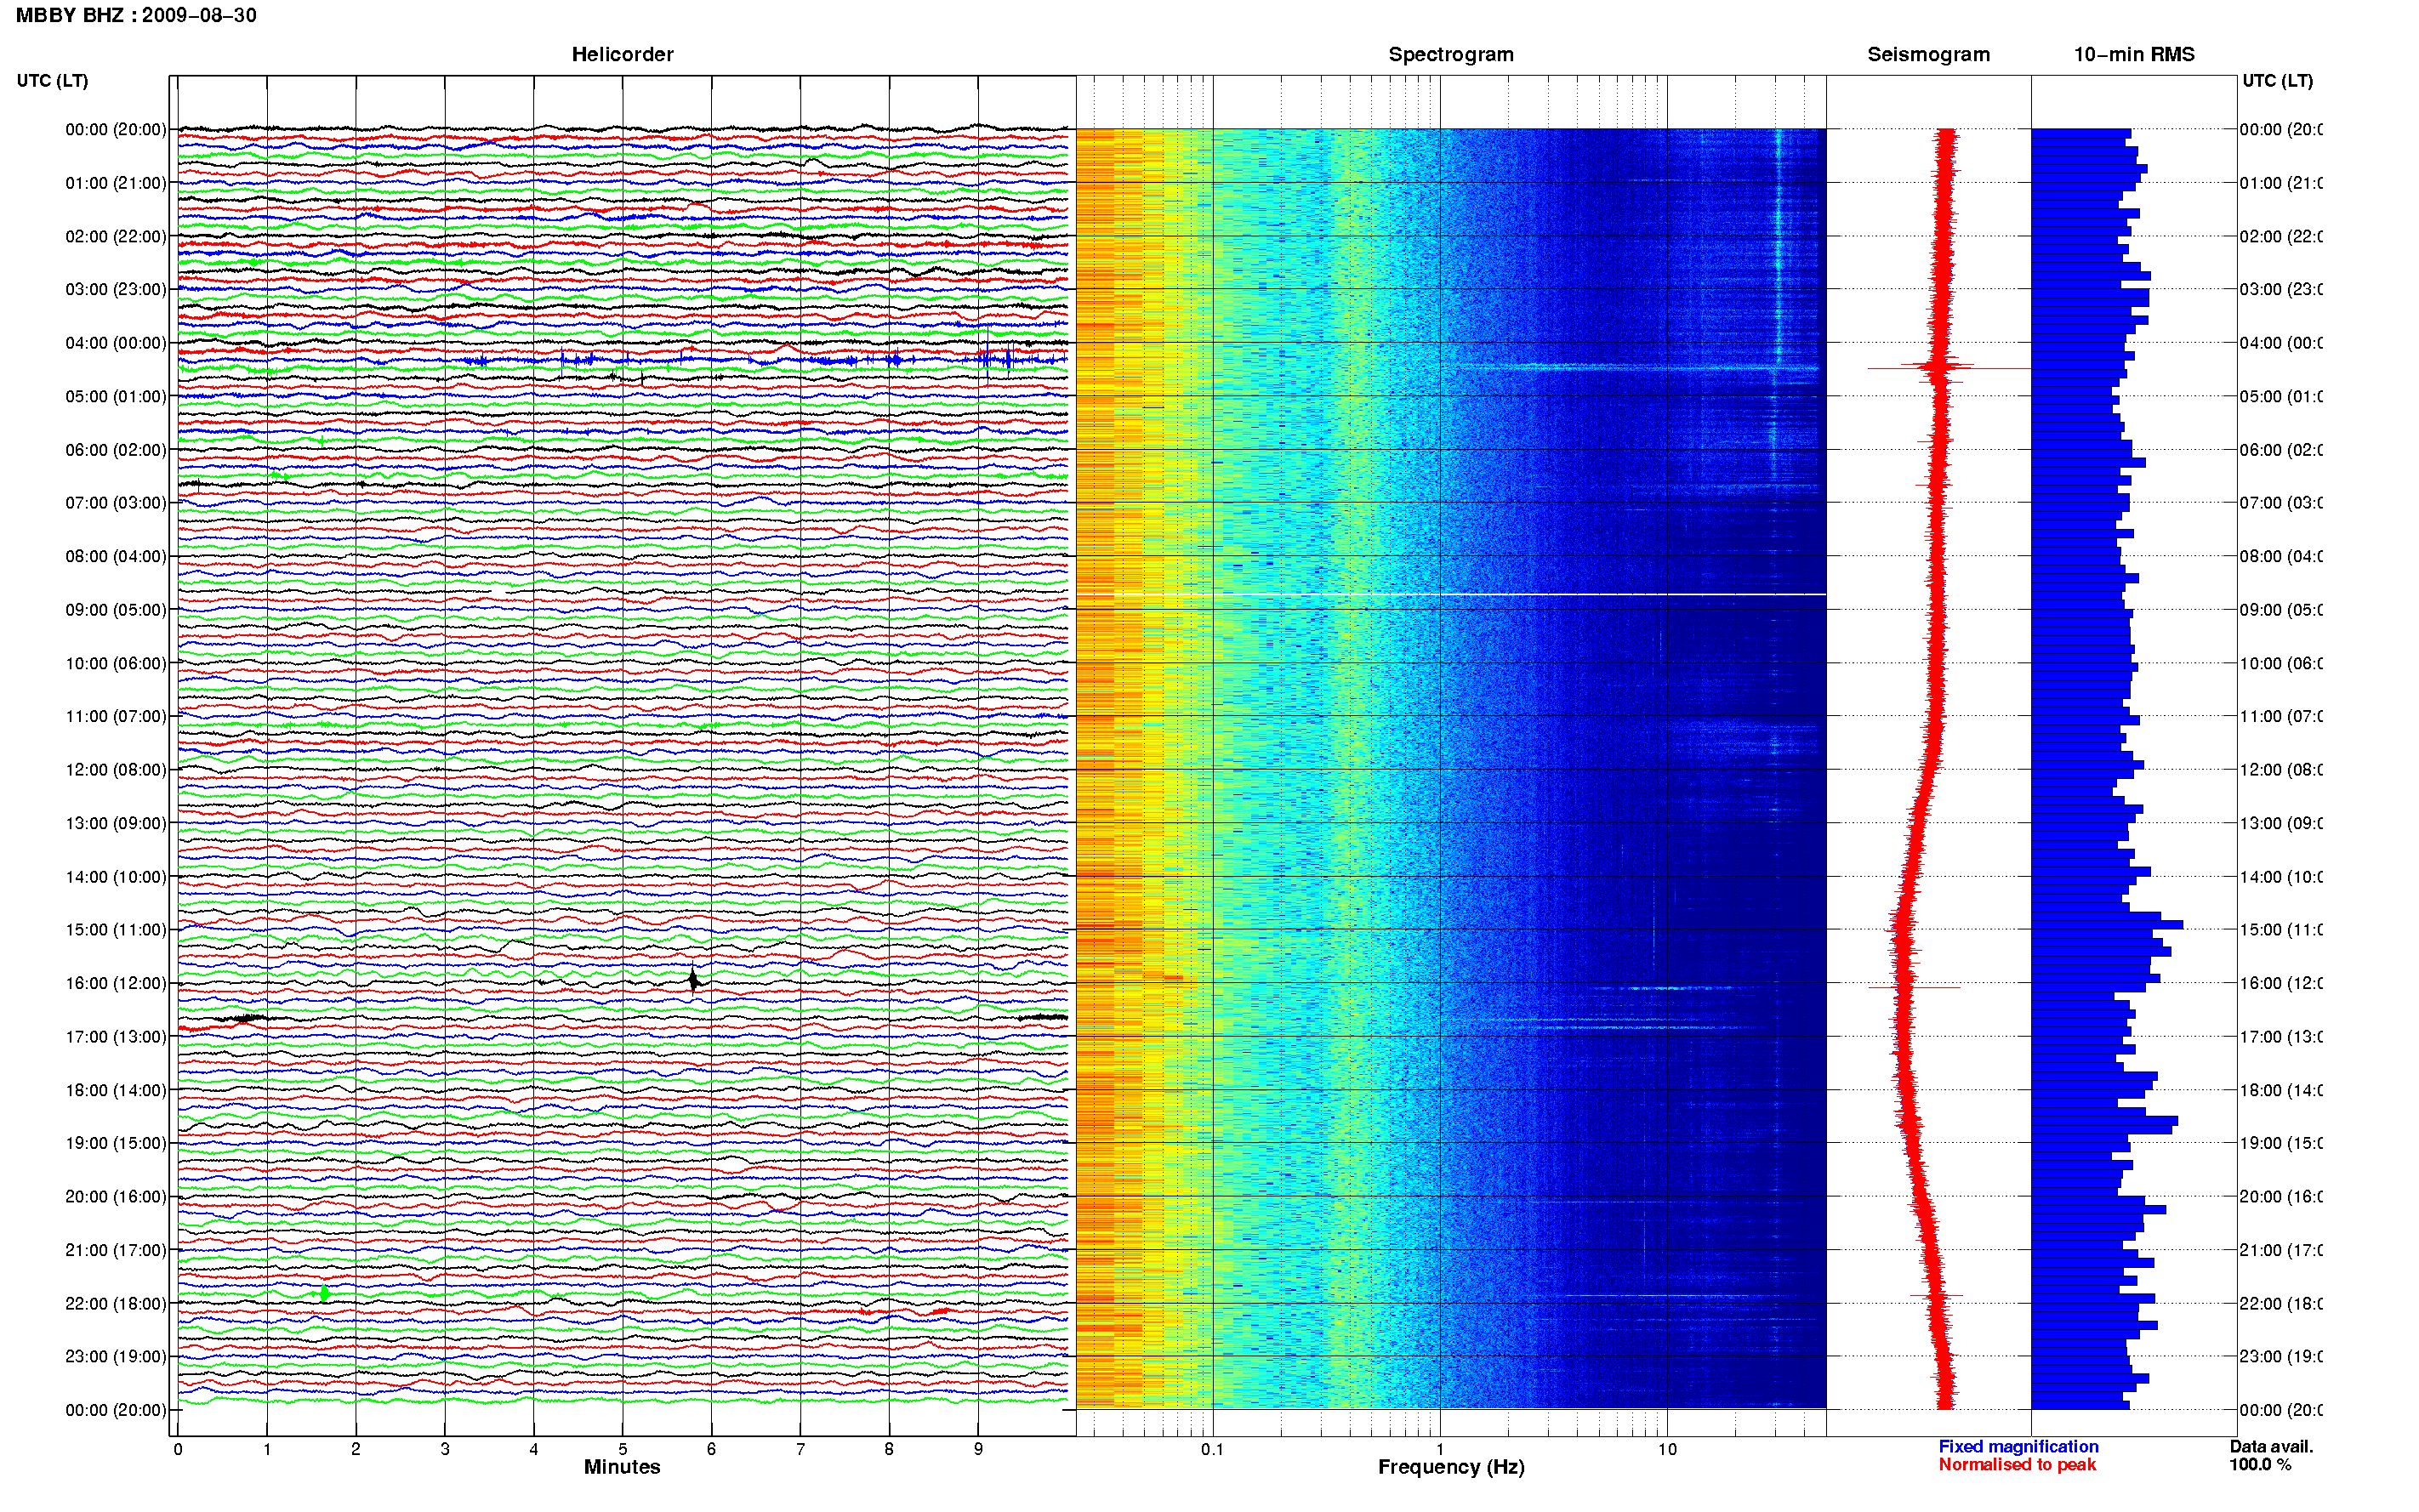Click right time label '12:00 (08:' beside RMS
Viewport: 2419px width, 1512px height.
point(2280,769)
